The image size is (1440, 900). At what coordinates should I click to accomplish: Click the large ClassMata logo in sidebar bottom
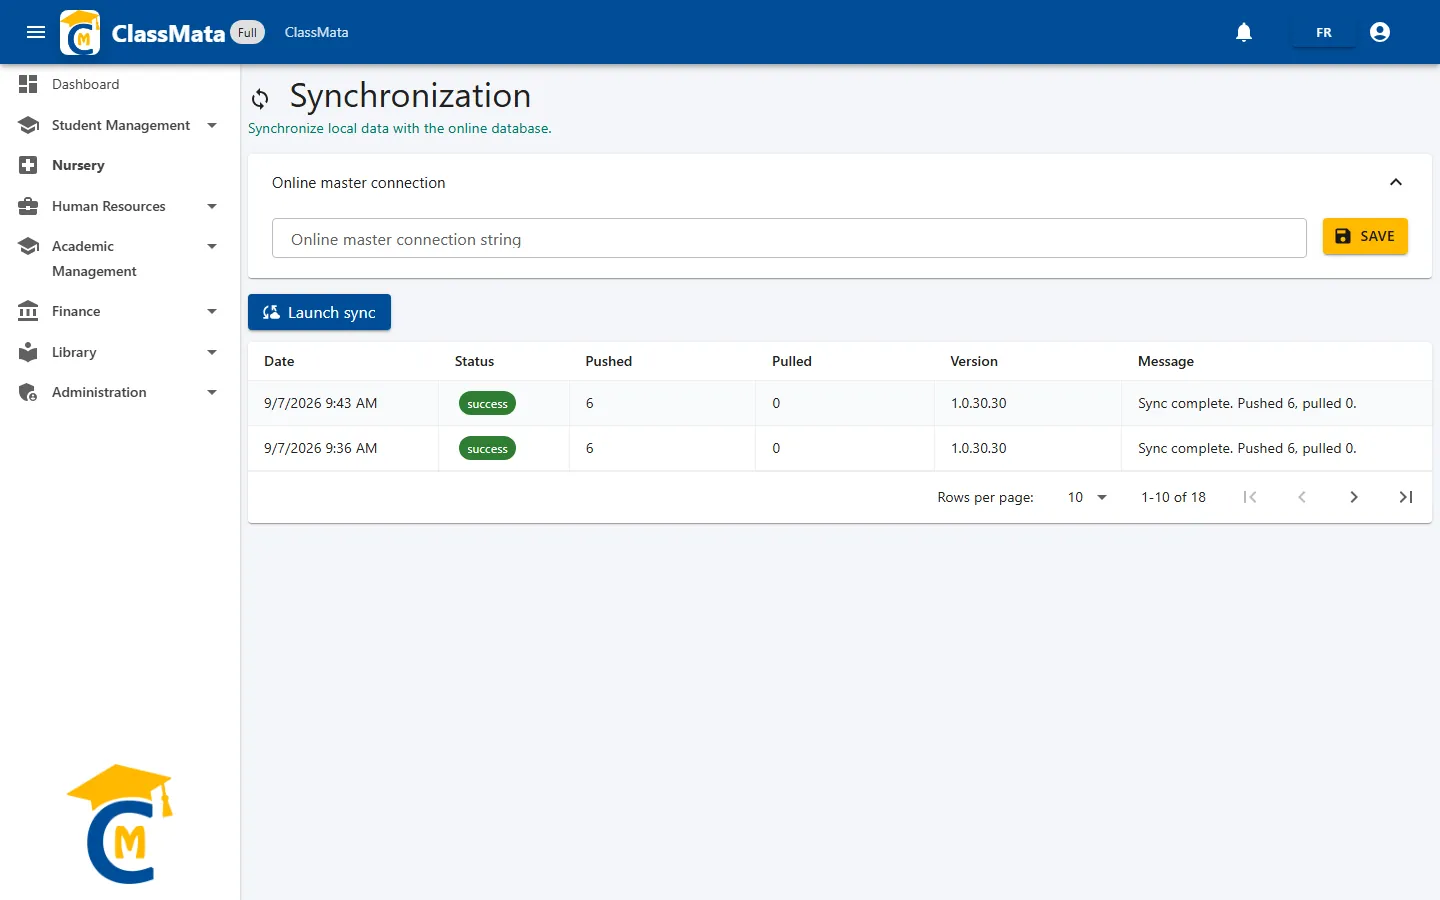click(x=121, y=824)
